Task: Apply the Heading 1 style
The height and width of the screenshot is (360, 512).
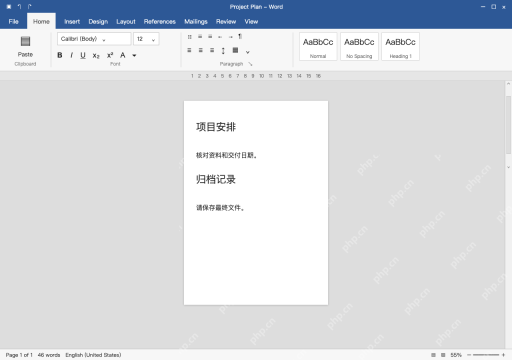Action: pyautogui.click(x=400, y=47)
